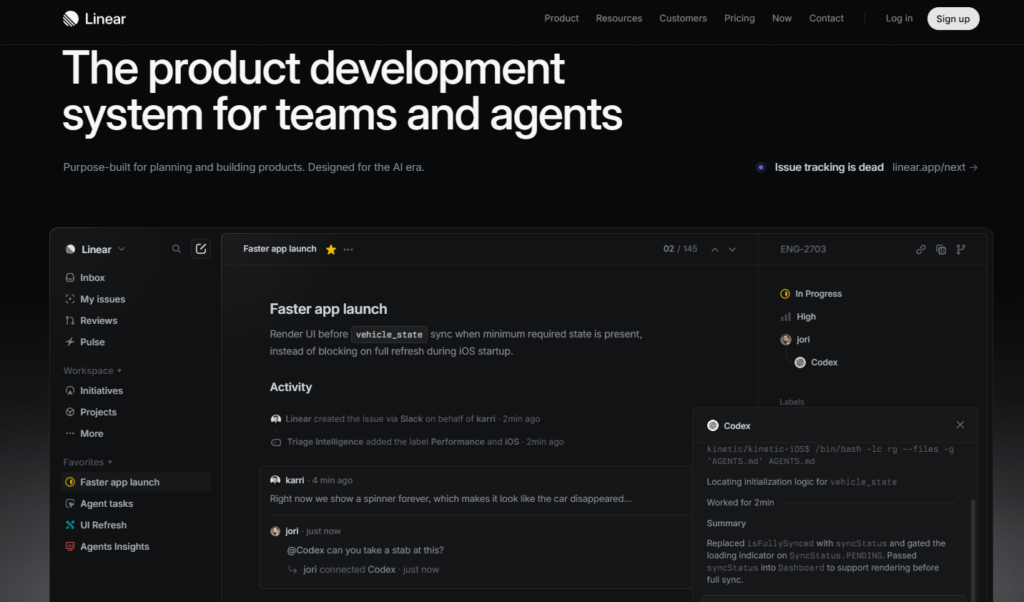Click the Activity heading

click(x=291, y=387)
